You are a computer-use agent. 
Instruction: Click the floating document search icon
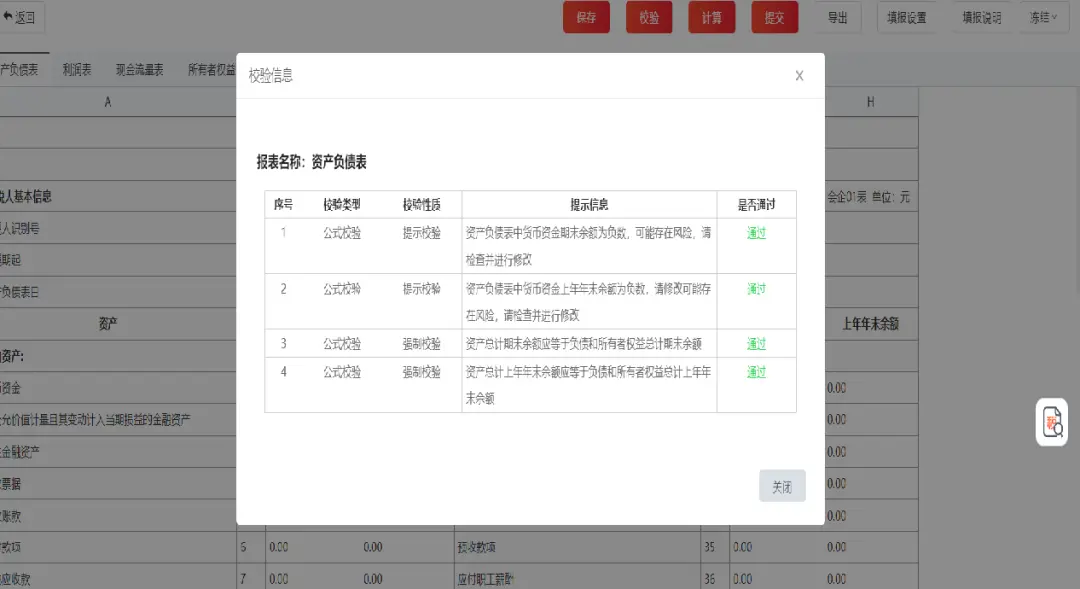pyautogui.click(x=1051, y=422)
